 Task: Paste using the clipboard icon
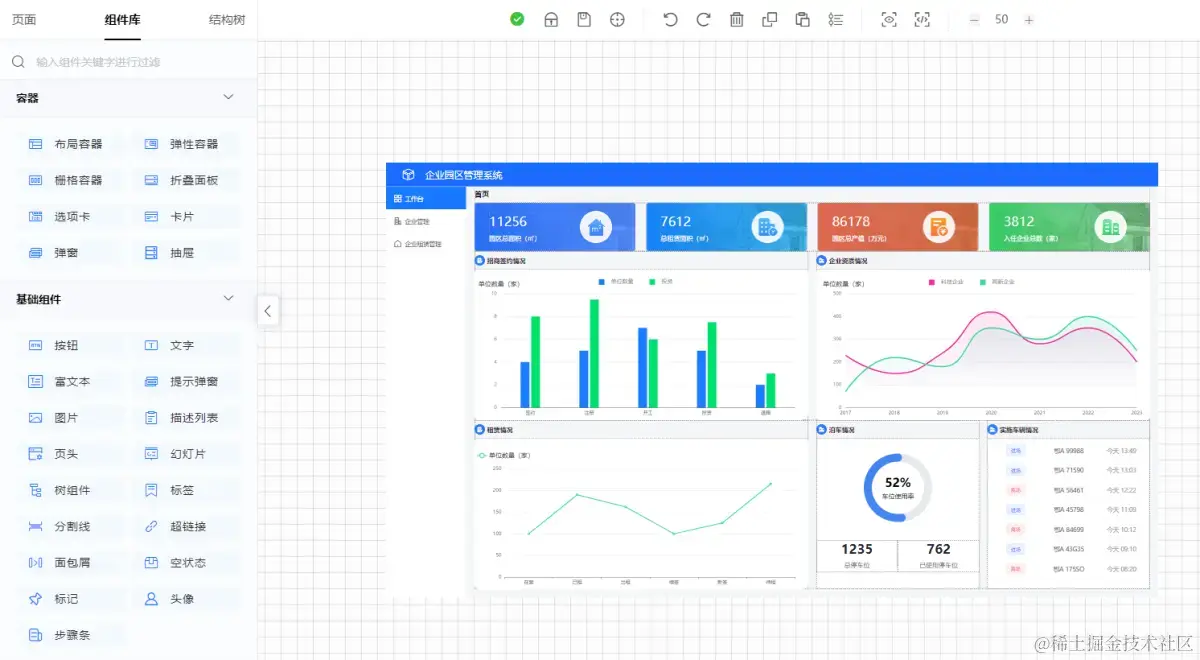(x=802, y=19)
